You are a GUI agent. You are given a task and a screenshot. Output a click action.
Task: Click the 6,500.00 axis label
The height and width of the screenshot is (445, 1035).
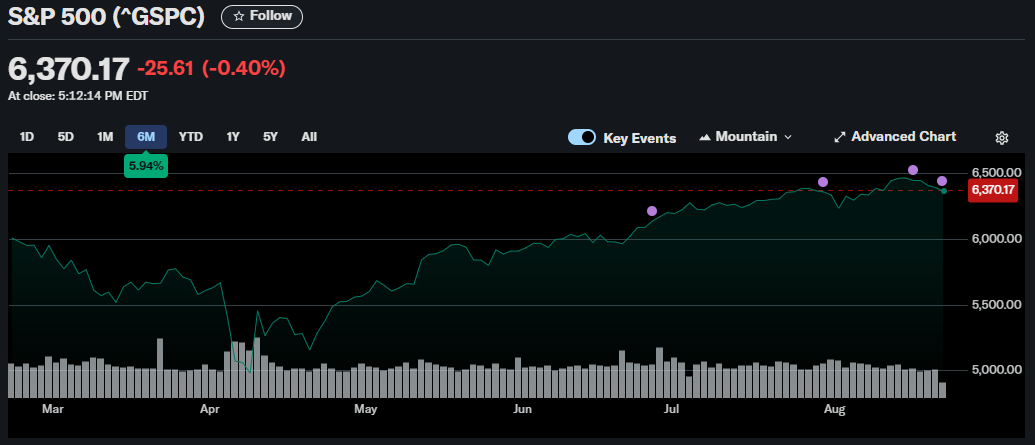[x=996, y=172]
